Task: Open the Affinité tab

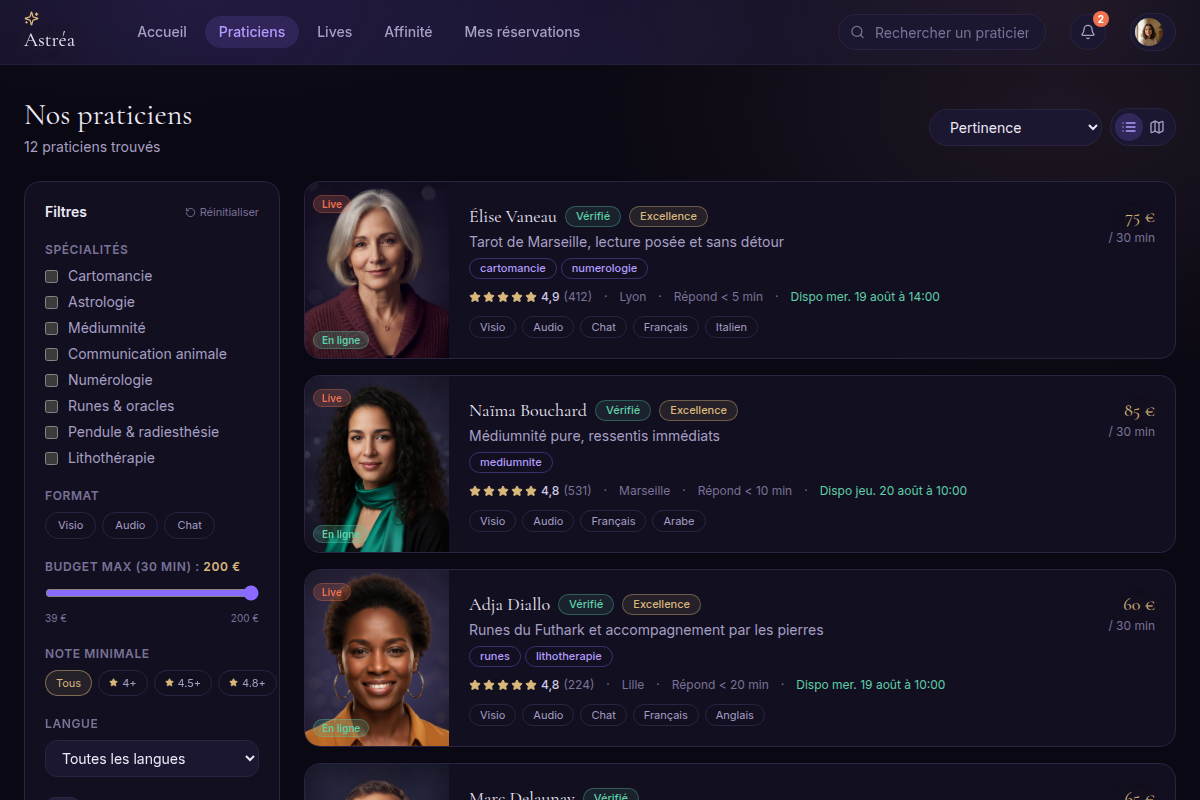Action: [x=408, y=32]
